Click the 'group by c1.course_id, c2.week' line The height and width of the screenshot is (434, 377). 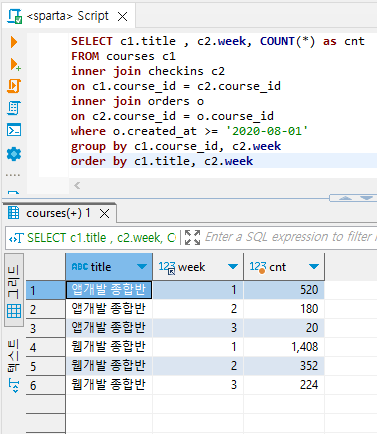176,146
